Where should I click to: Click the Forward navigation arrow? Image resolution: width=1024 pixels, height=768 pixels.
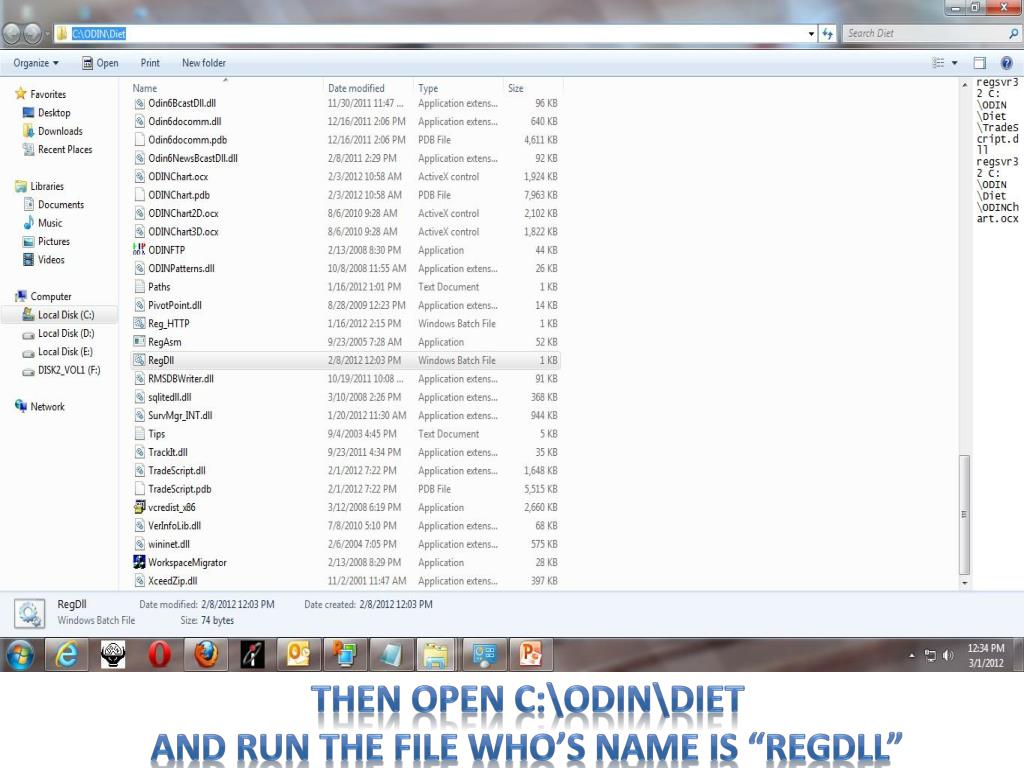tap(32, 33)
